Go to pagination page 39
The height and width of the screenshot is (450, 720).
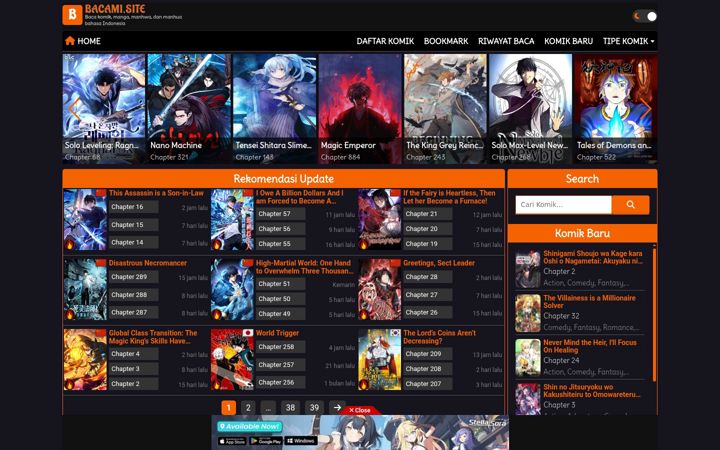314,407
